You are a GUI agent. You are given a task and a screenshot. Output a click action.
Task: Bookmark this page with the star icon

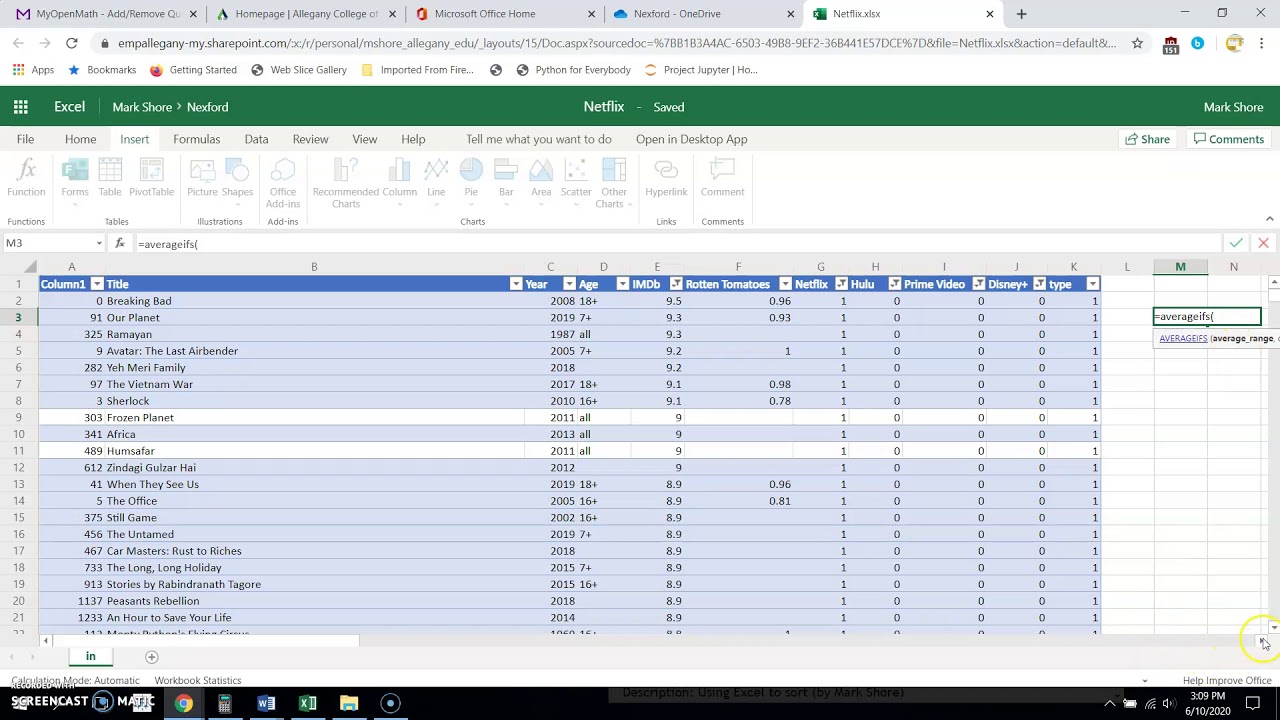pyautogui.click(x=1137, y=43)
